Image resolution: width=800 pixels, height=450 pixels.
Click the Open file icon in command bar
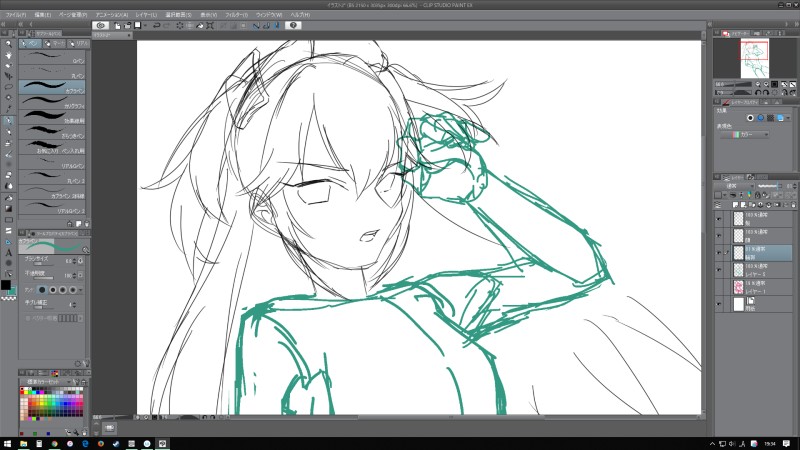[128, 25]
